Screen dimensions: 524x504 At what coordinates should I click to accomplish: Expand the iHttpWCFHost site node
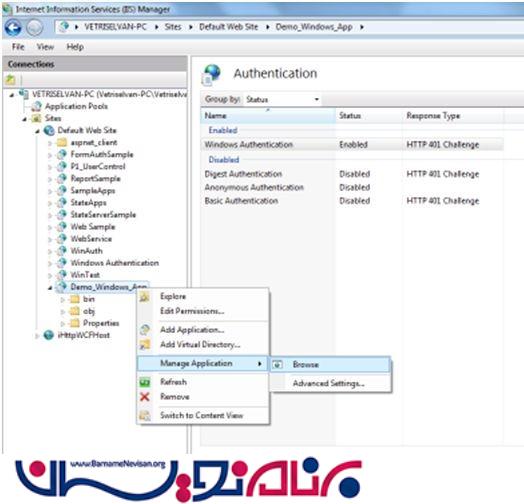(37, 336)
